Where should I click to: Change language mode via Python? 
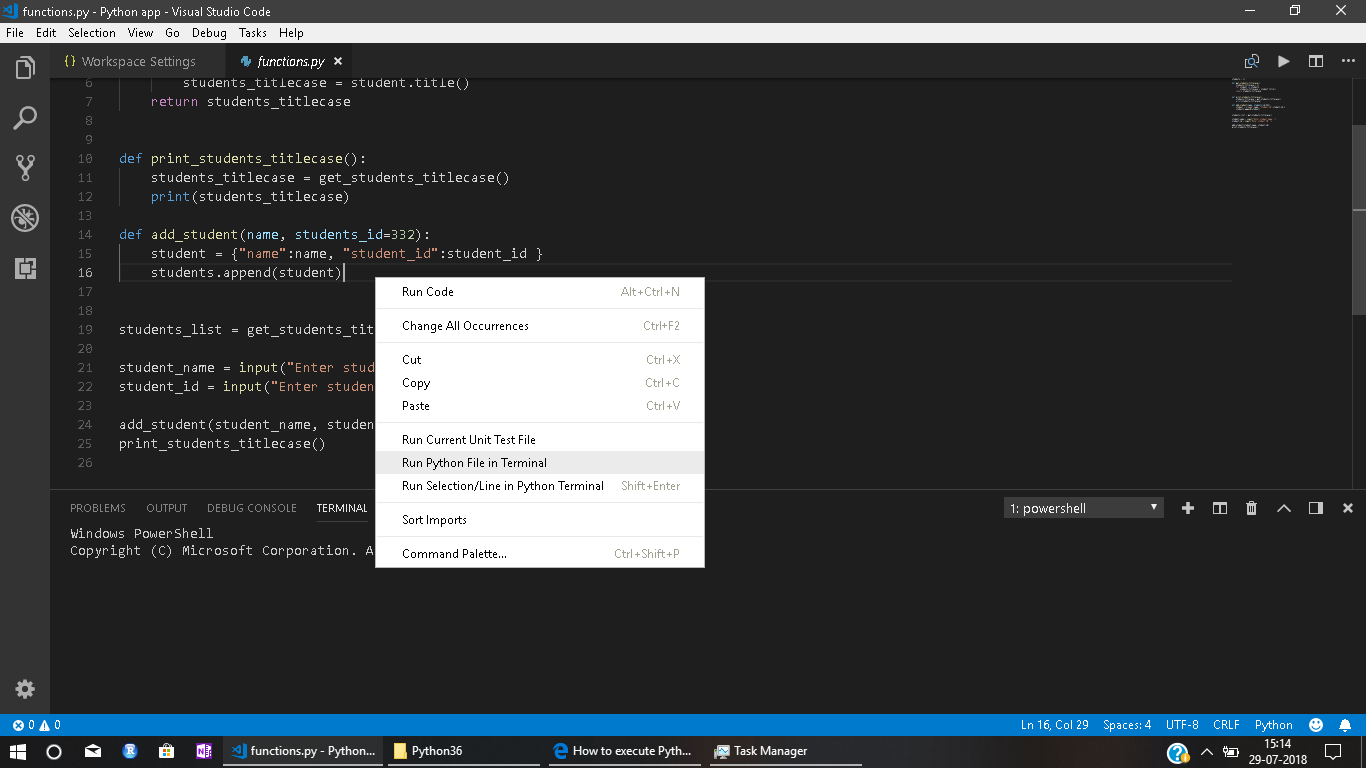1274,725
